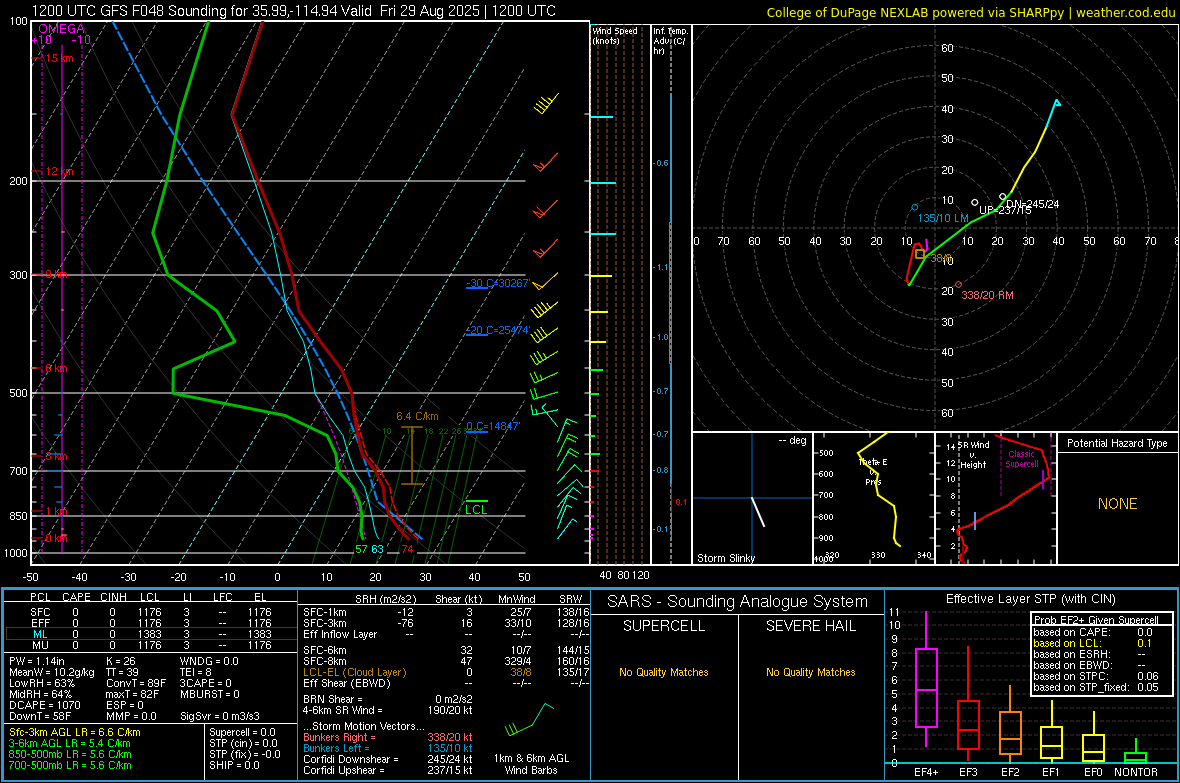Select the EFF parcel row label

pyautogui.click(x=40, y=623)
